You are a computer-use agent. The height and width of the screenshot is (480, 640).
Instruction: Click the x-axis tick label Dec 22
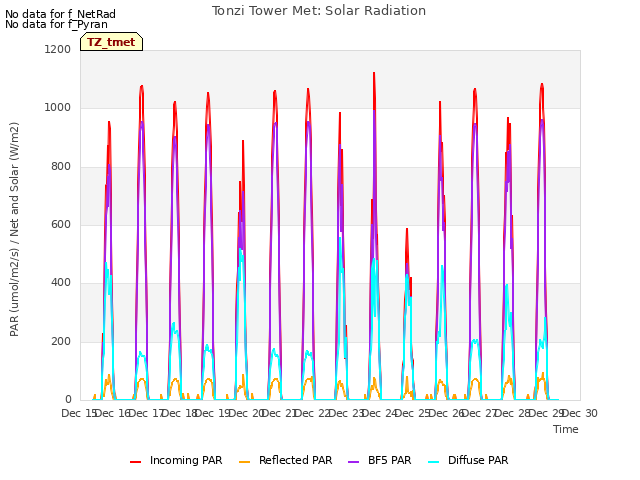click(x=313, y=413)
